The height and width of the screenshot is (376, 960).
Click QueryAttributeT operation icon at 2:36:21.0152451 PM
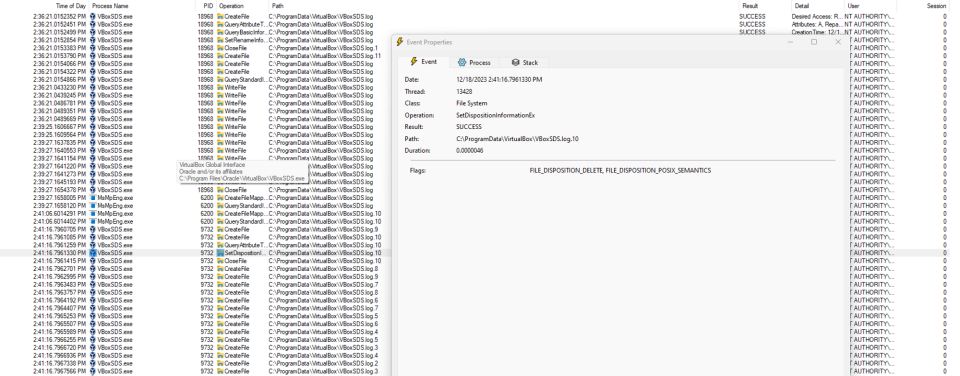coord(220,24)
